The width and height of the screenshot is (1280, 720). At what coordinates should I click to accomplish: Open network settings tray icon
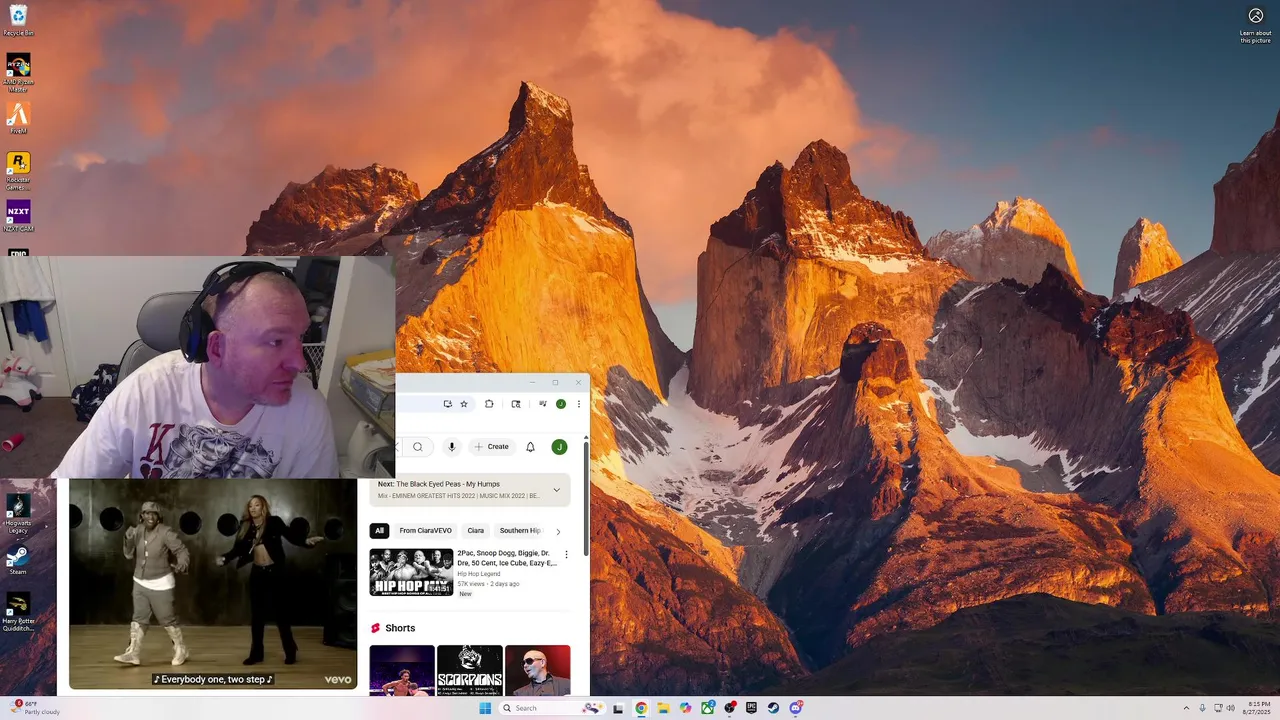[x=1217, y=708]
